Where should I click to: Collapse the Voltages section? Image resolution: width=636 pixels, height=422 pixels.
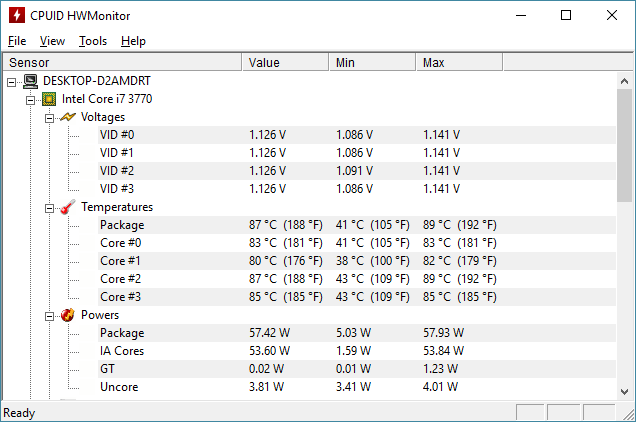[49, 118]
